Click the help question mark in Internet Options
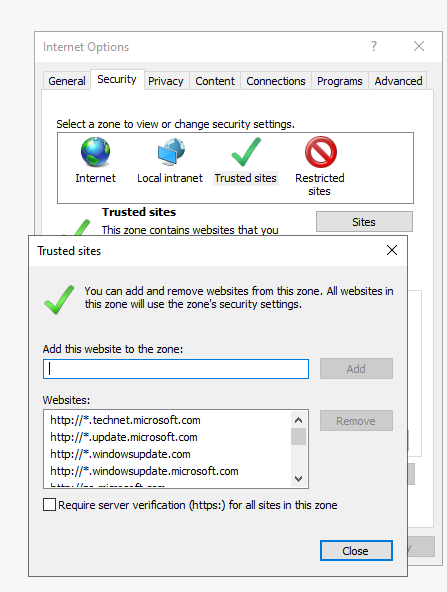Screen dimensions: 447x592 [x=374, y=46]
